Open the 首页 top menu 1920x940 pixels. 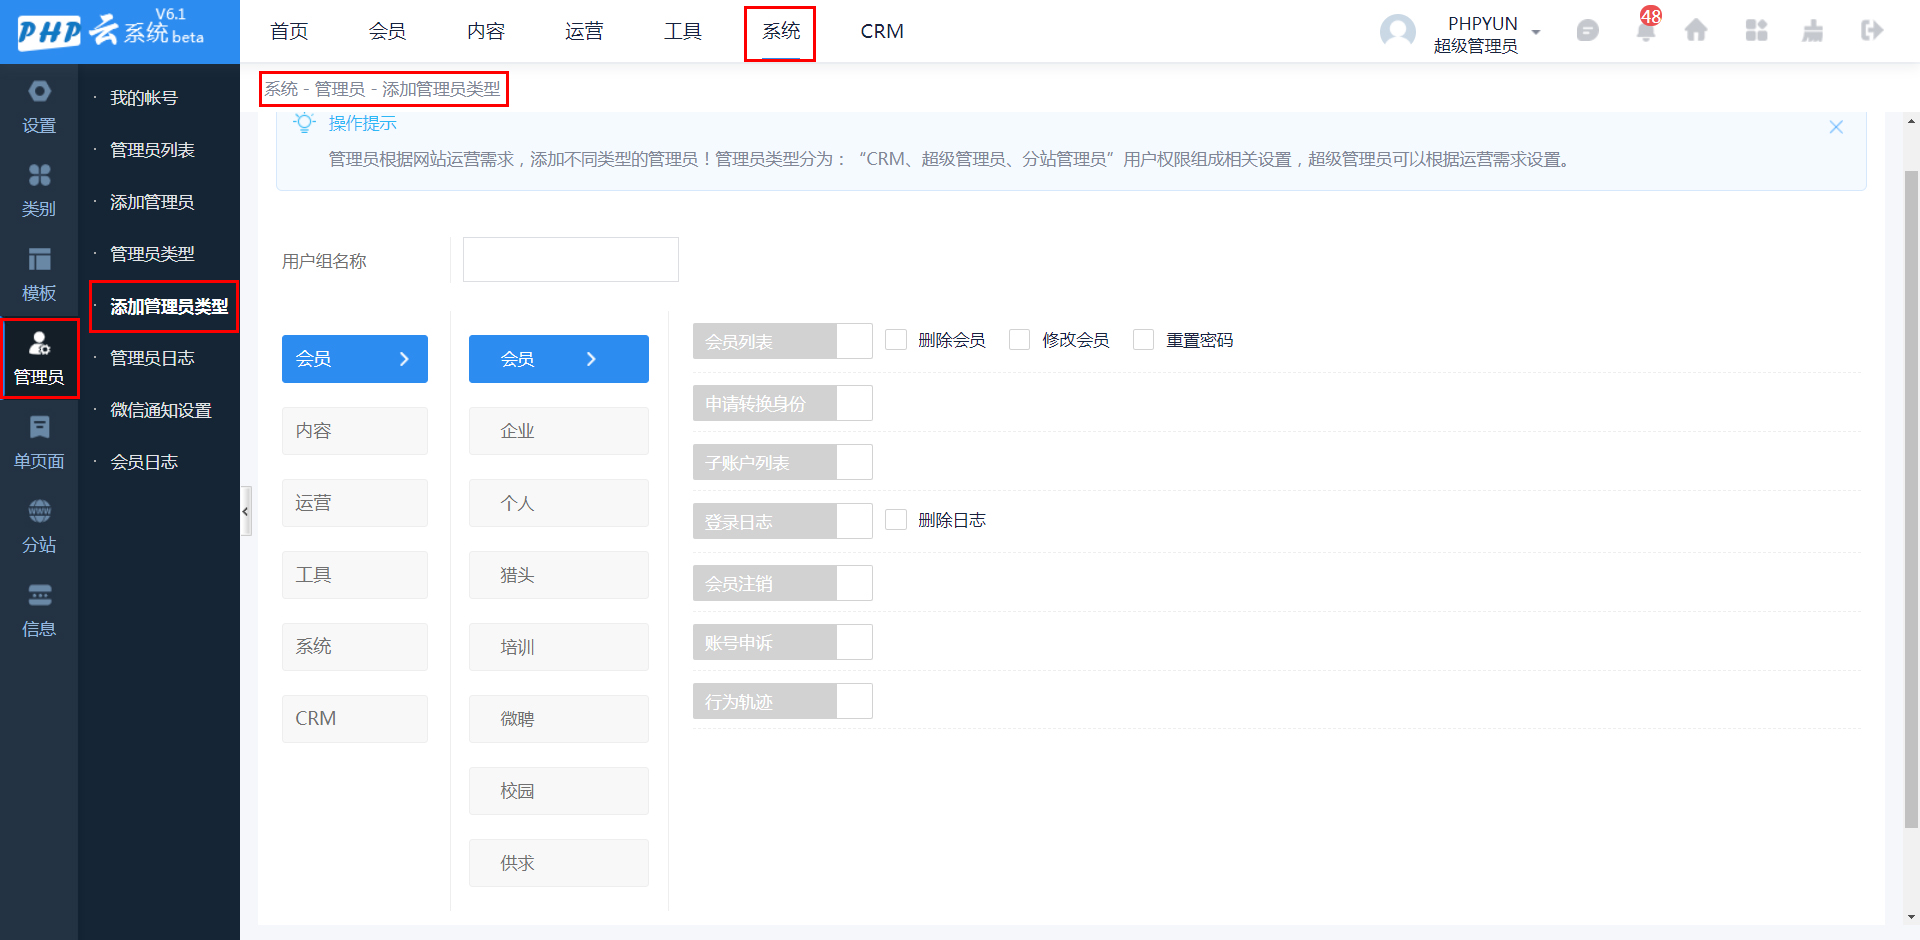[289, 31]
